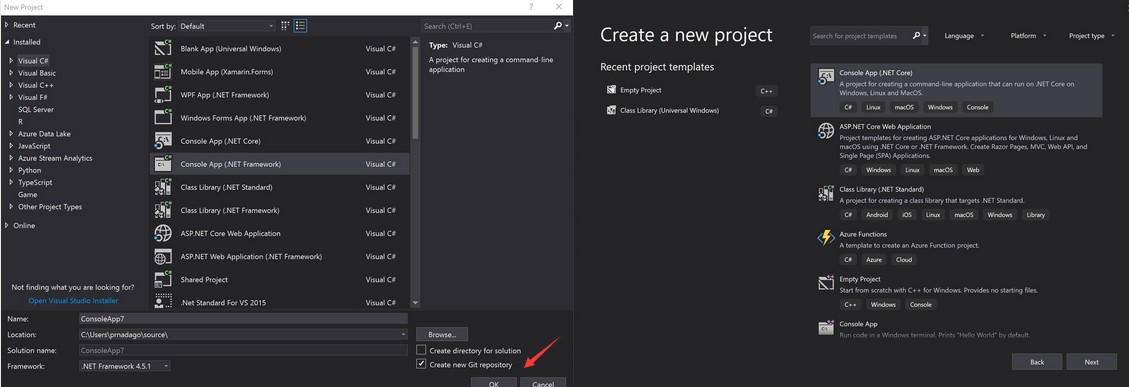
Task: Click the template list scrollbar down arrow
Action: [x=415, y=303]
